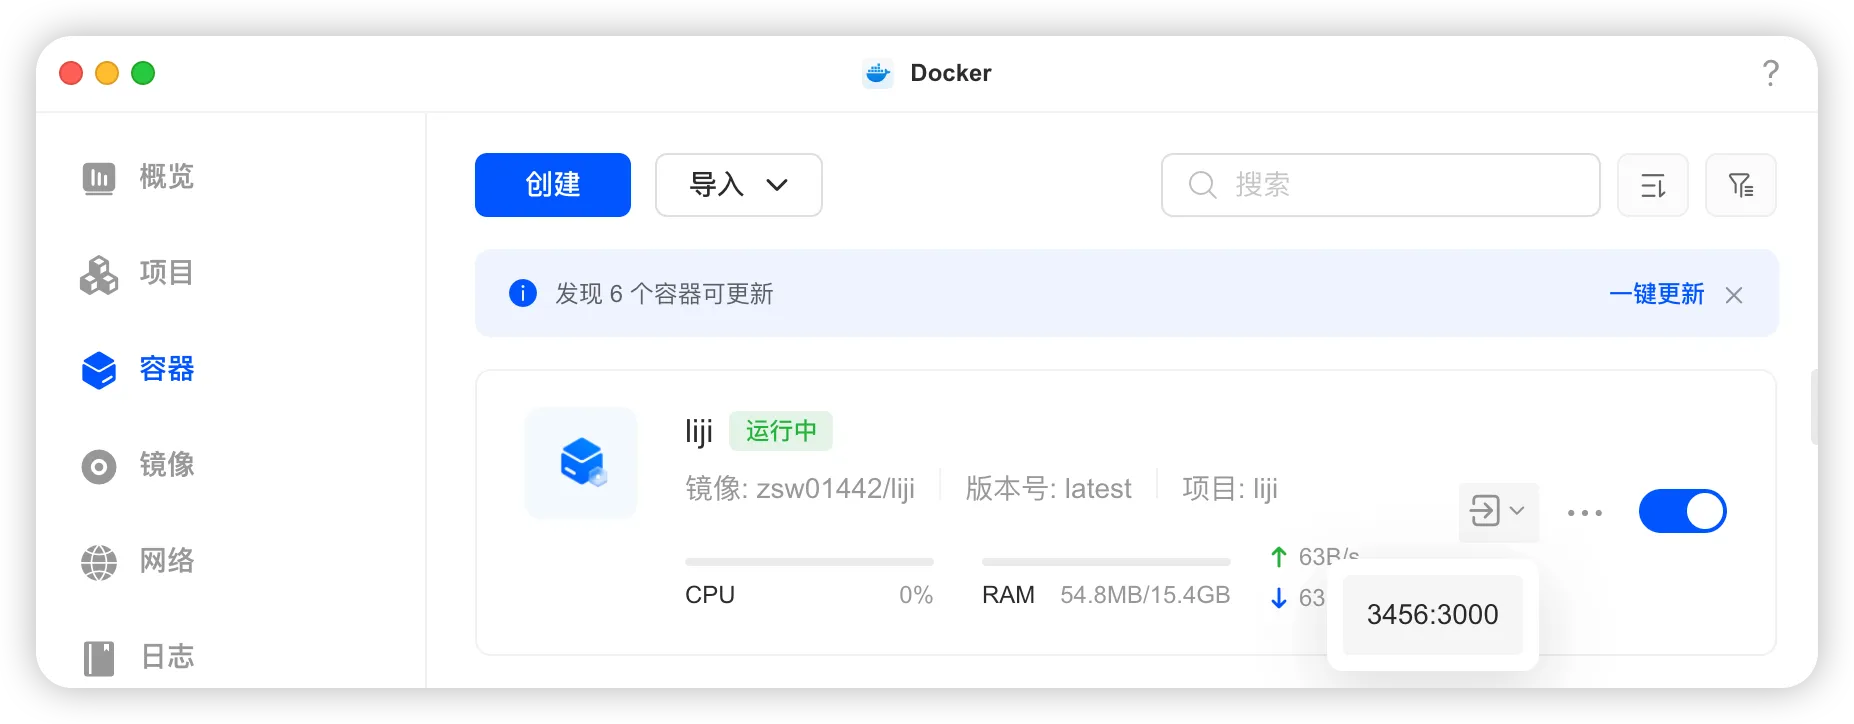Click the download speed arrow icon
This screenshot has height=724, width=1854.
coord(1278,598)
